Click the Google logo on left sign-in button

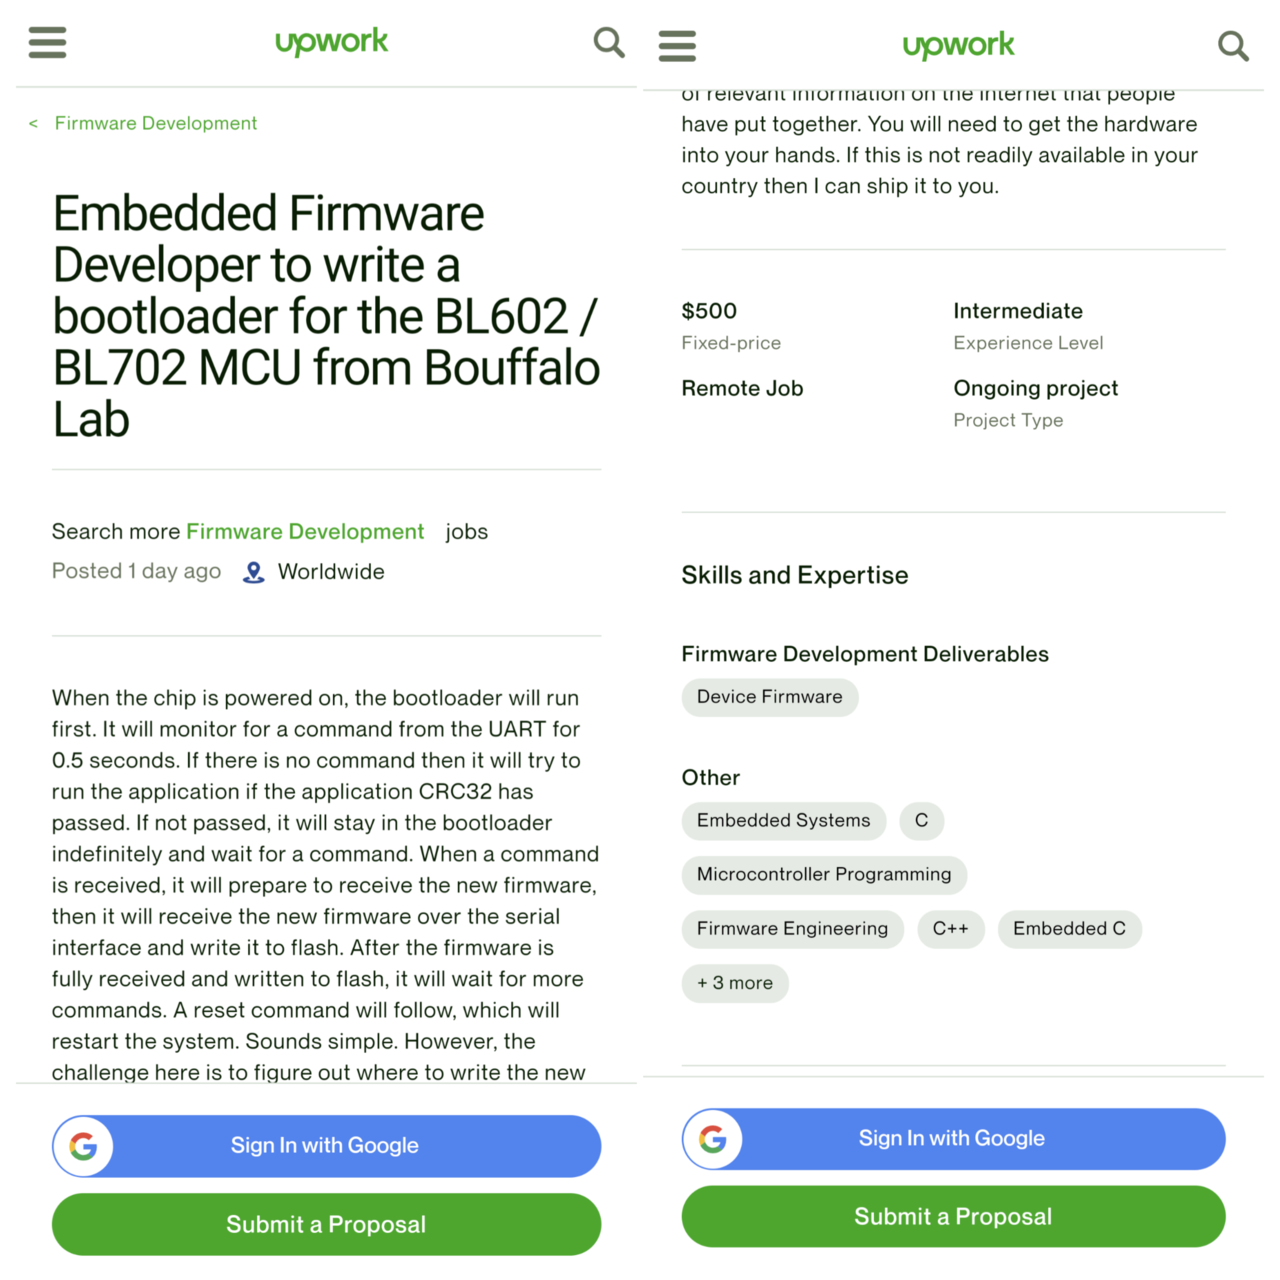coord(84,1146)
